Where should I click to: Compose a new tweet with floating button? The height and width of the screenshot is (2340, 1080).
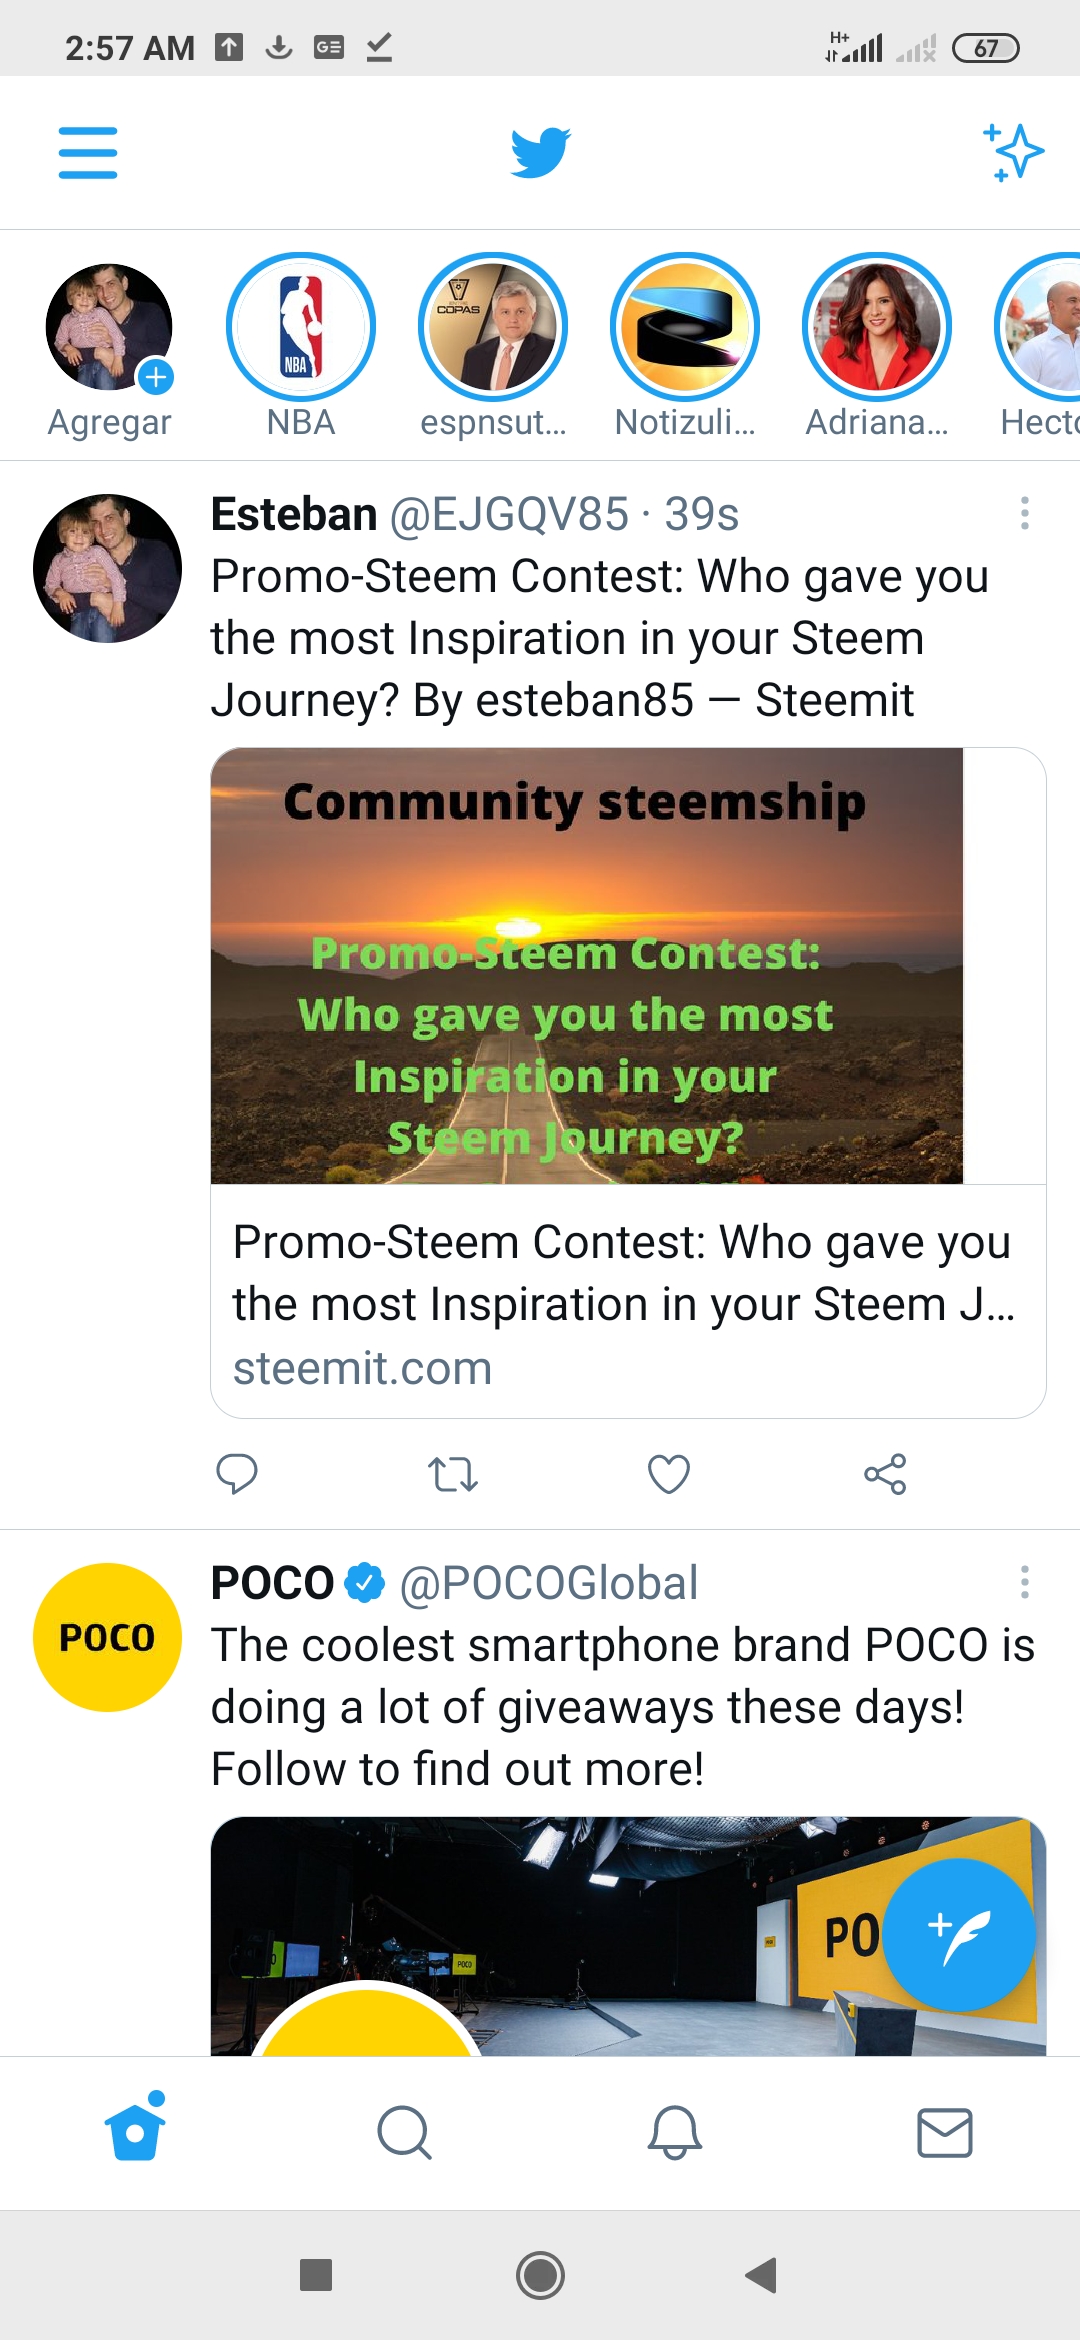(x=959, y=1935)
